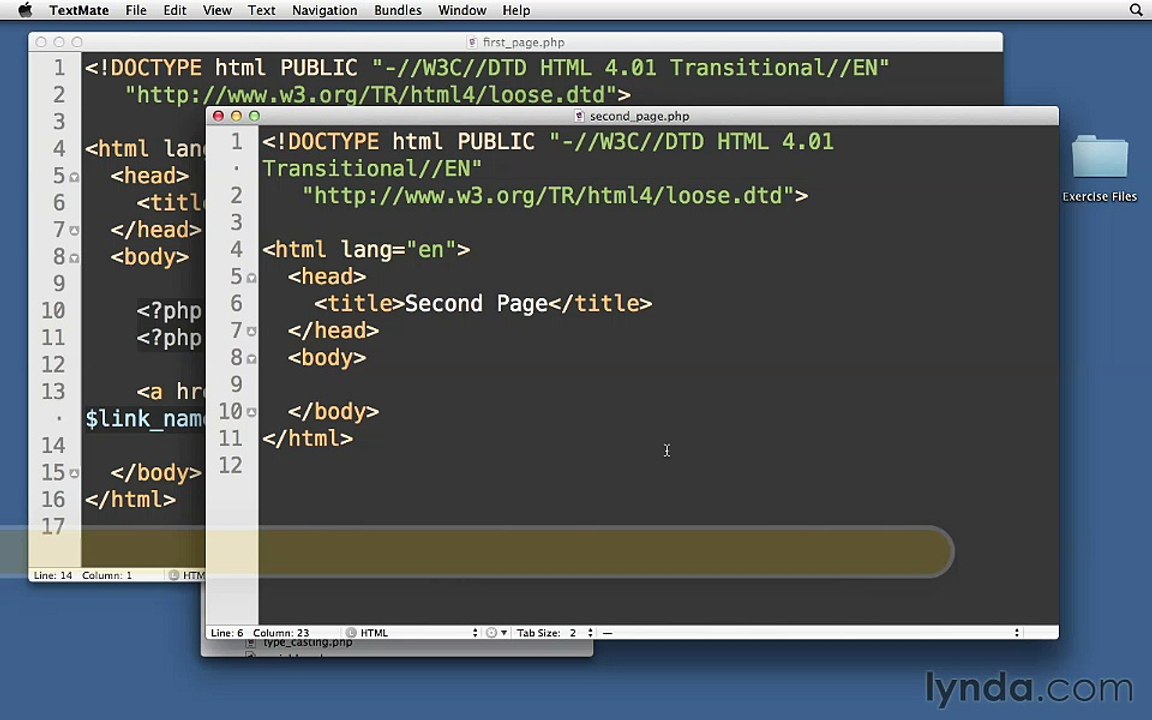Open the Navigation menu

[325, 10]
